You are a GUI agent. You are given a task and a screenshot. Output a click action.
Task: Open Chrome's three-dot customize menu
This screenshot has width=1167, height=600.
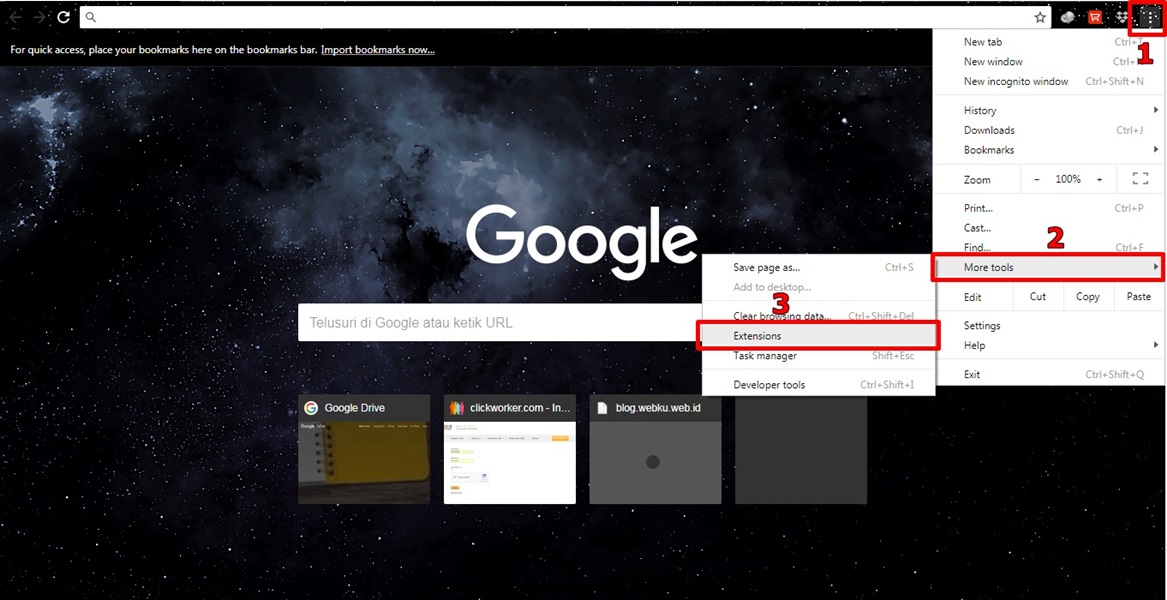1147,17
